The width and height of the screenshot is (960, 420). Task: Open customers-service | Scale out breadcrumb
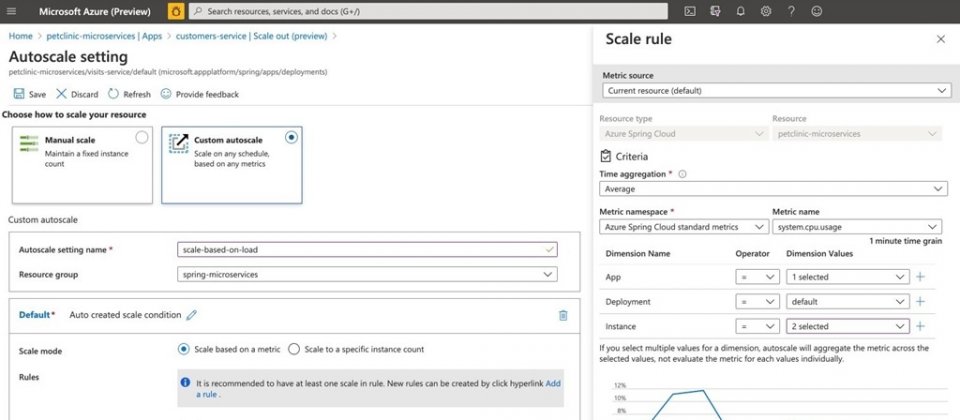(251, 36)
